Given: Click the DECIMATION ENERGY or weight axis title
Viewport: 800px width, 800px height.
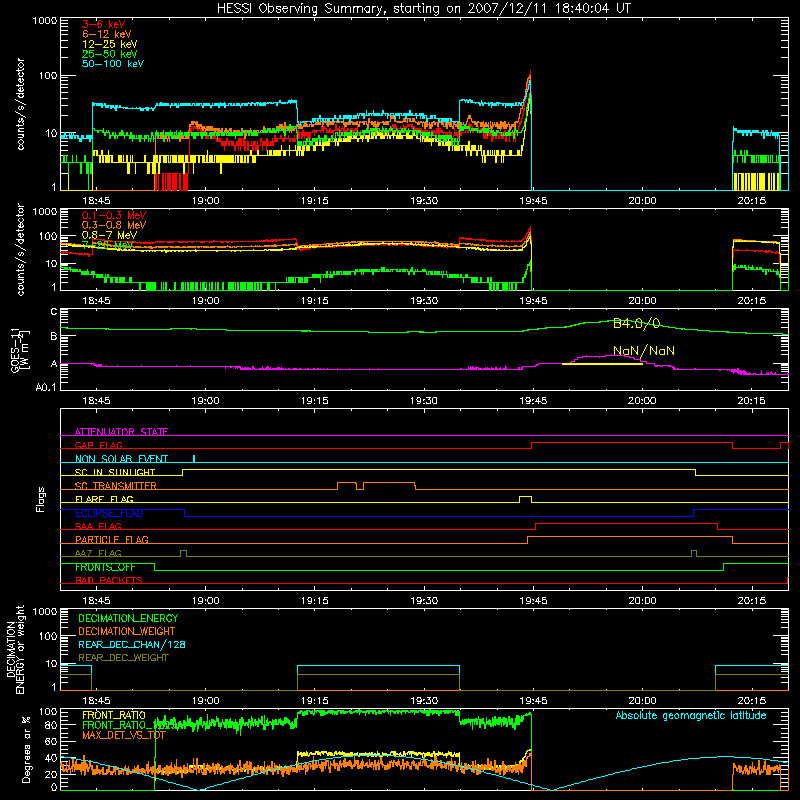Looking at the screenshot, I should [15, 649].
